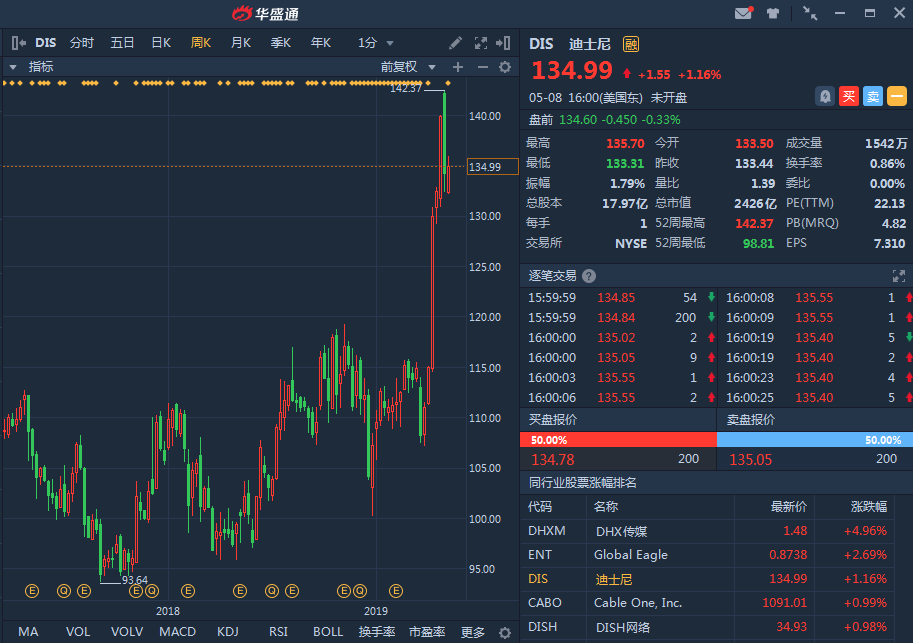The image size is (913, 643).
Task: Toggle the VOL indicator
Action: 78,632
